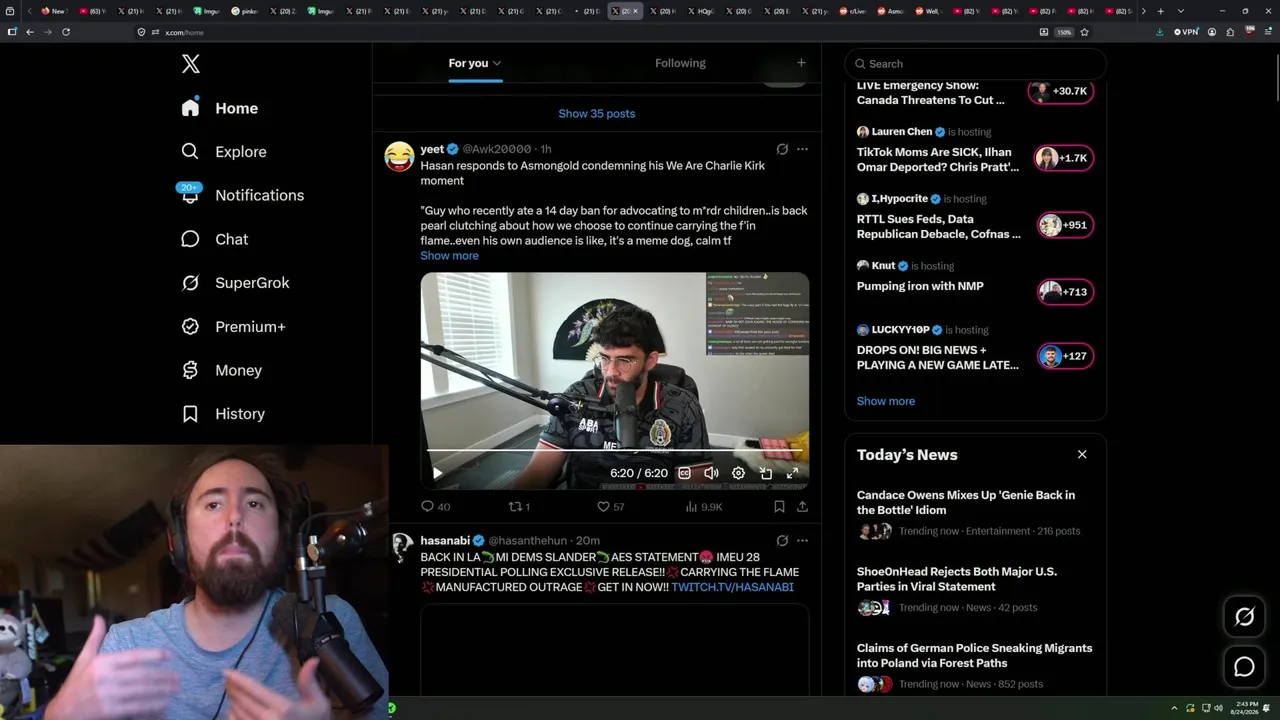
Task: Open video settings gear
Action: tap(738, 473)
